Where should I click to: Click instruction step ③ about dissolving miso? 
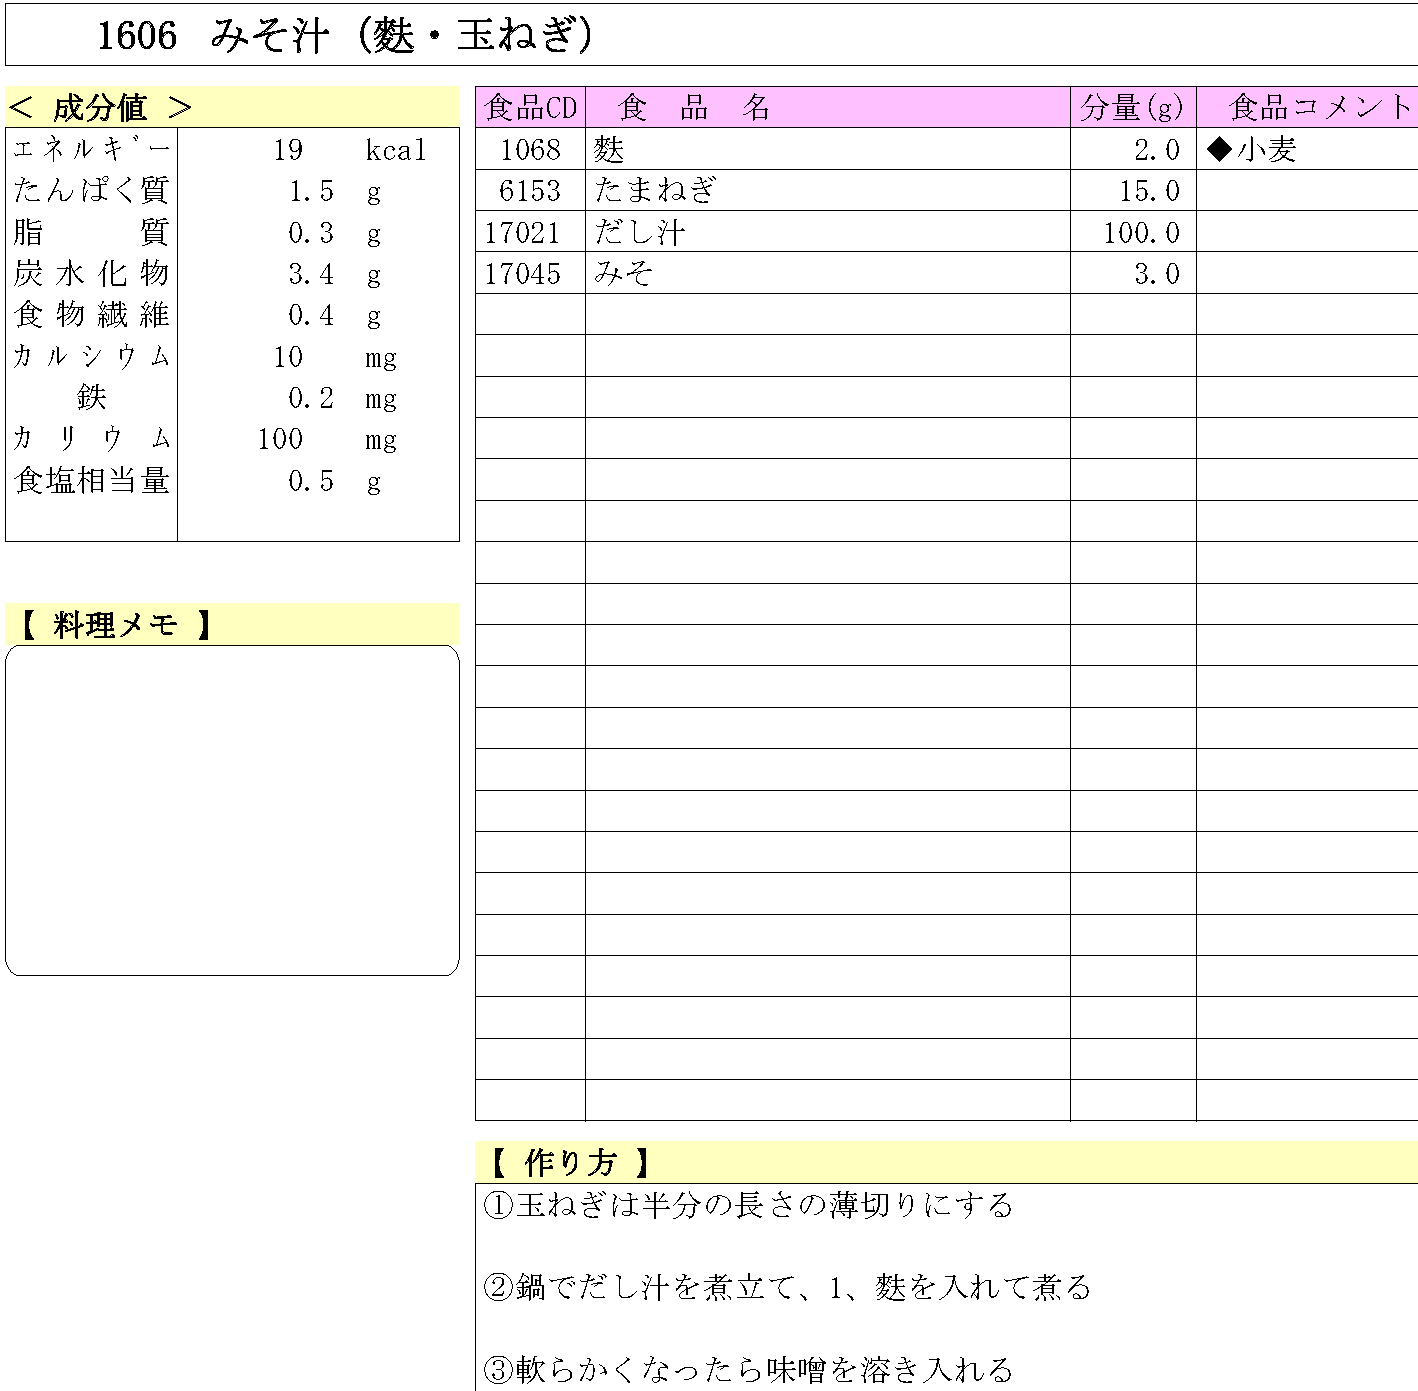coord(748,1369)
